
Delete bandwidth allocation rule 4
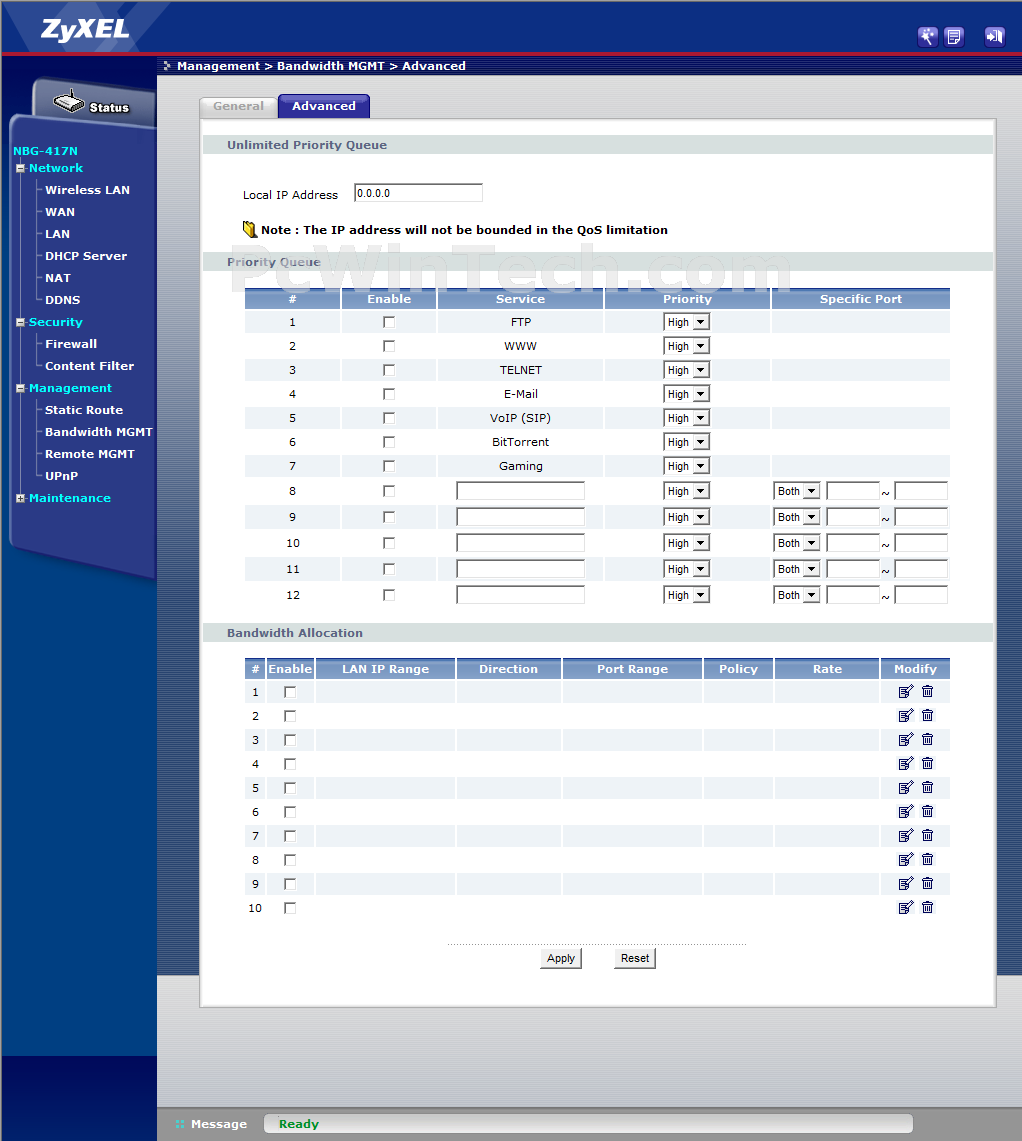(927, 763)
